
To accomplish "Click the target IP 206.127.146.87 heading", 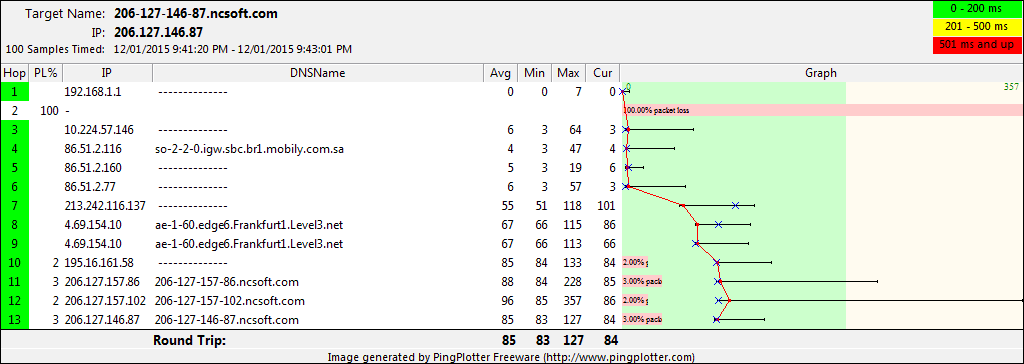I will pos(158,32).
